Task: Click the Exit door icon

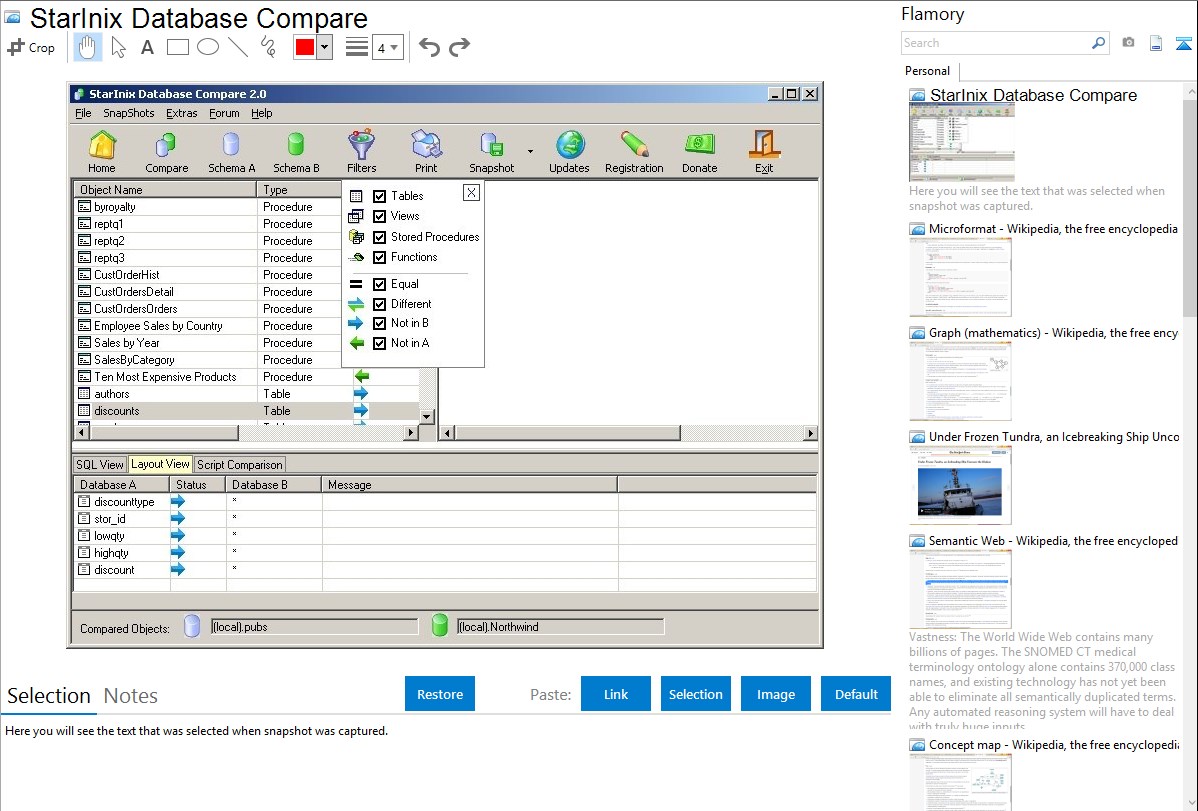Action: tap(764, 152)
